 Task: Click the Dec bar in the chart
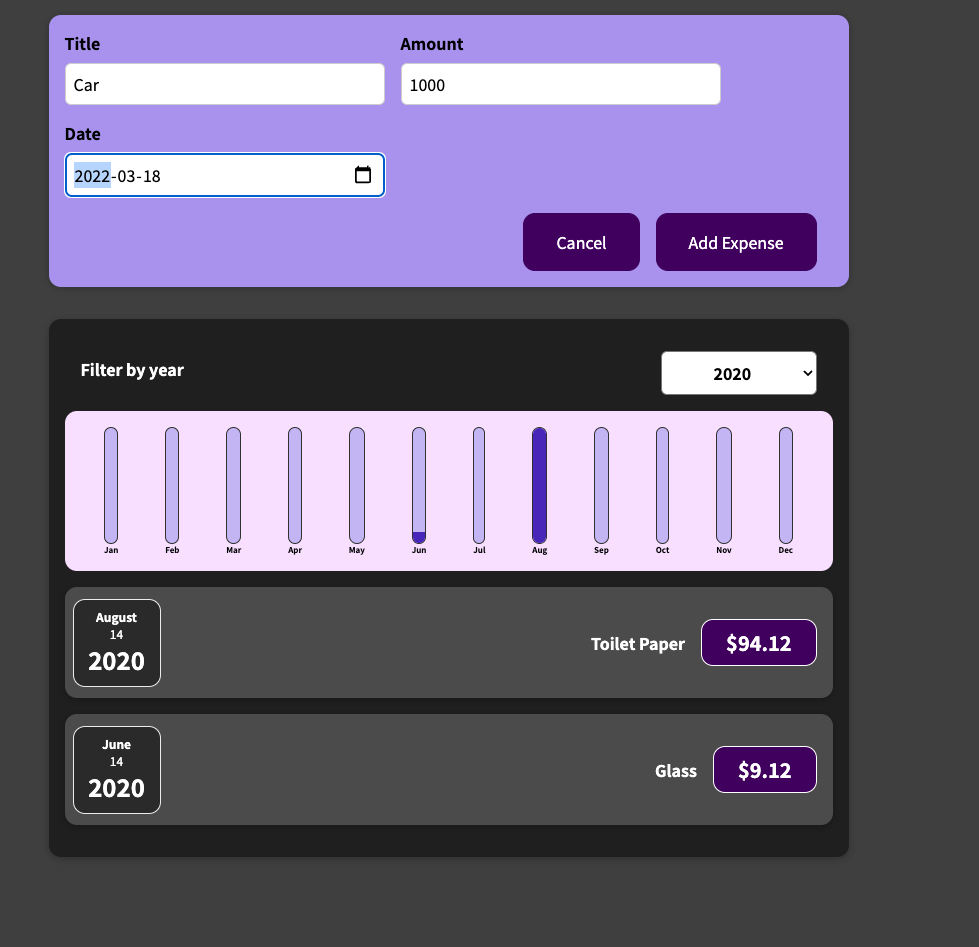point(785,485)
